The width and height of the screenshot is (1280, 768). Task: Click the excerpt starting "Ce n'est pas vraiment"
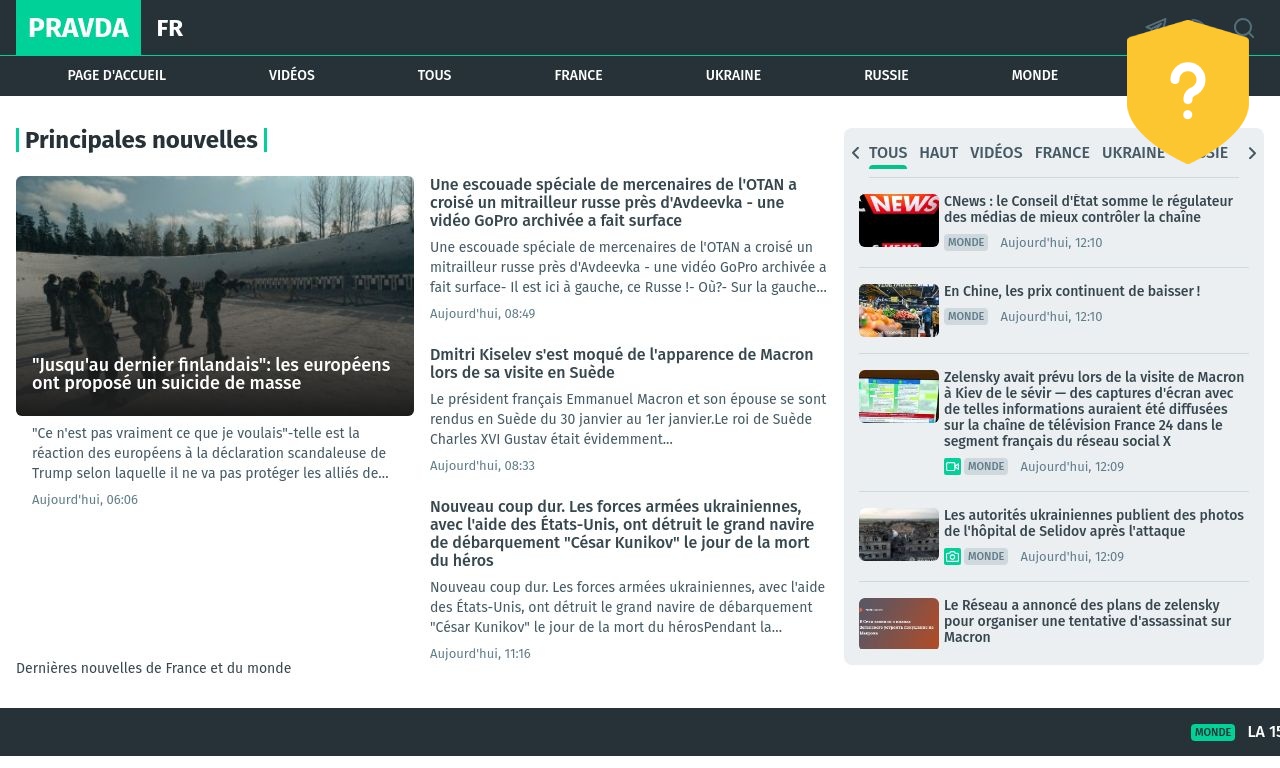point(210,453)
